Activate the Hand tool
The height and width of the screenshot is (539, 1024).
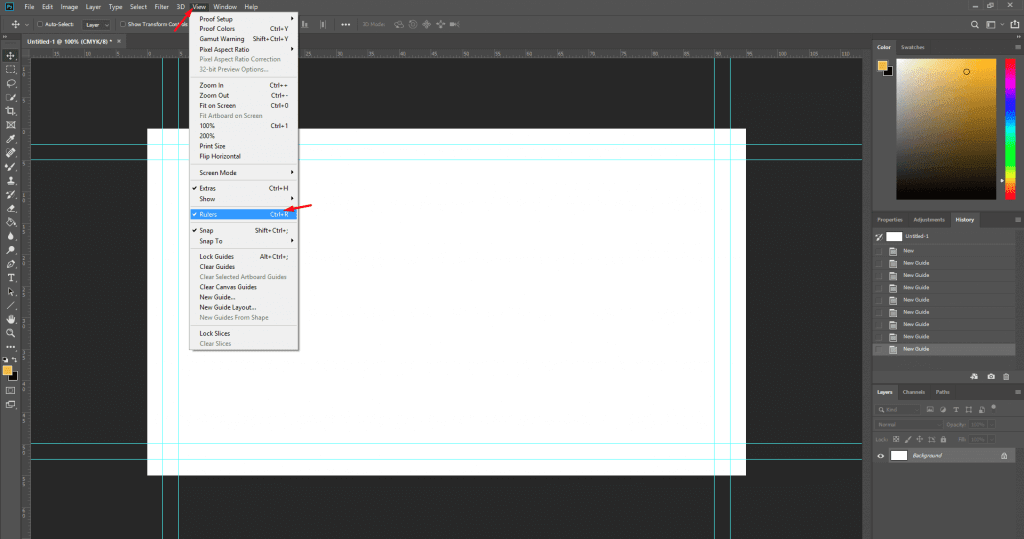click(11, 319)
